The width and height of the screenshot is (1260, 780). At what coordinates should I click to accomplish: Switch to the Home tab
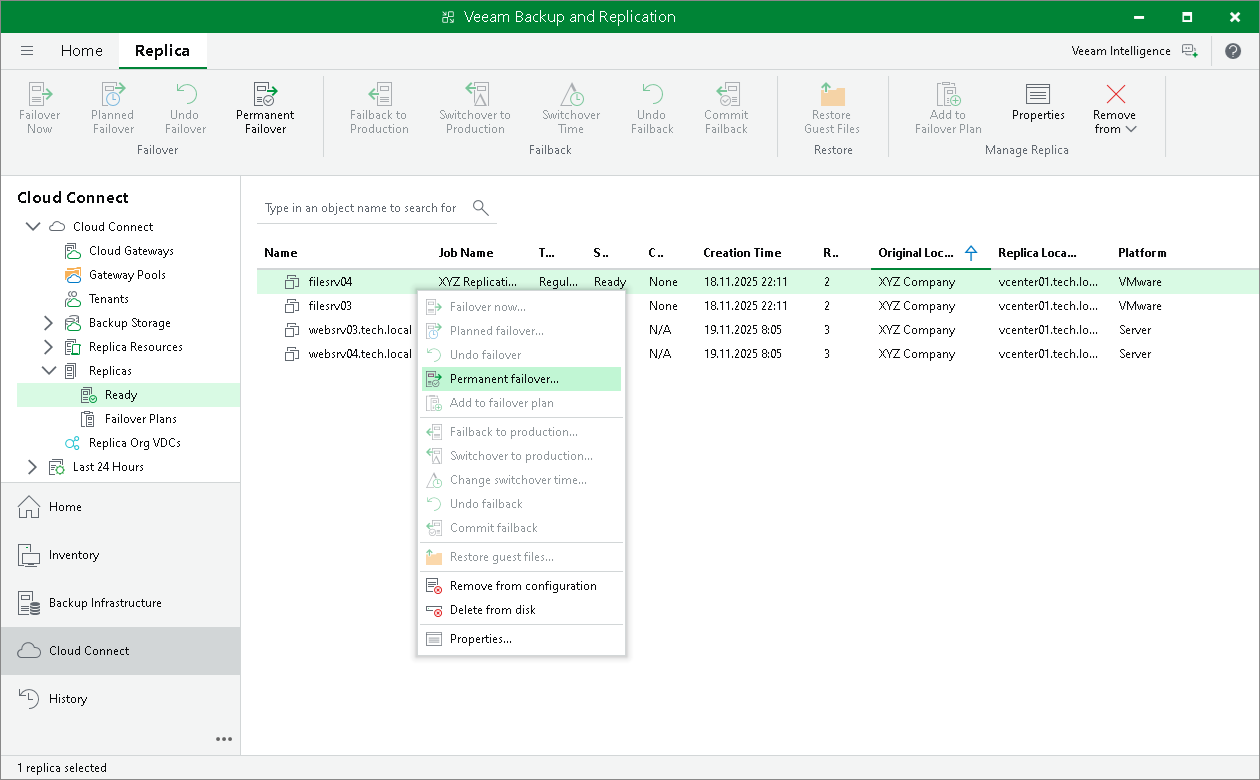[x=81, y=51]
